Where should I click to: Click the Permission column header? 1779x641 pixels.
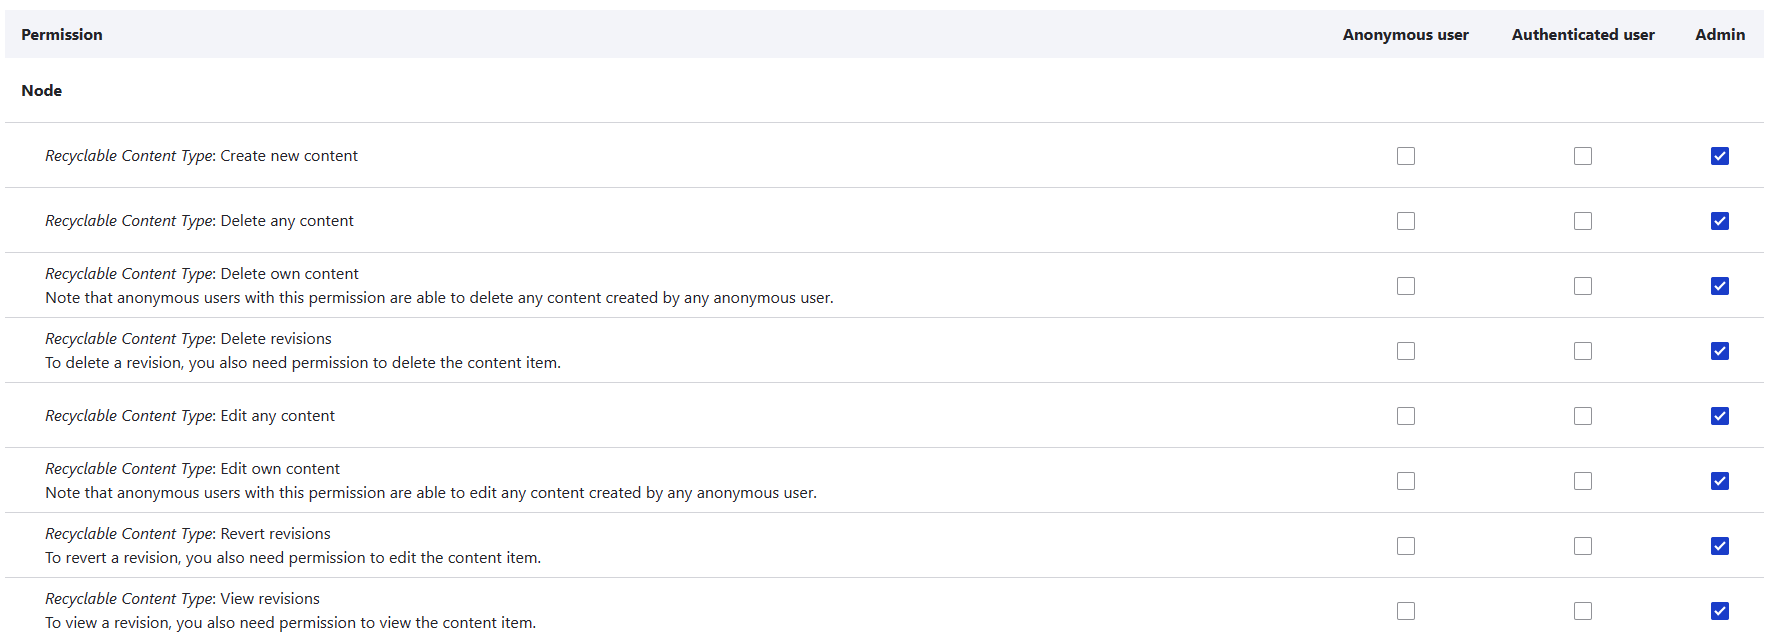click(62, 34)
